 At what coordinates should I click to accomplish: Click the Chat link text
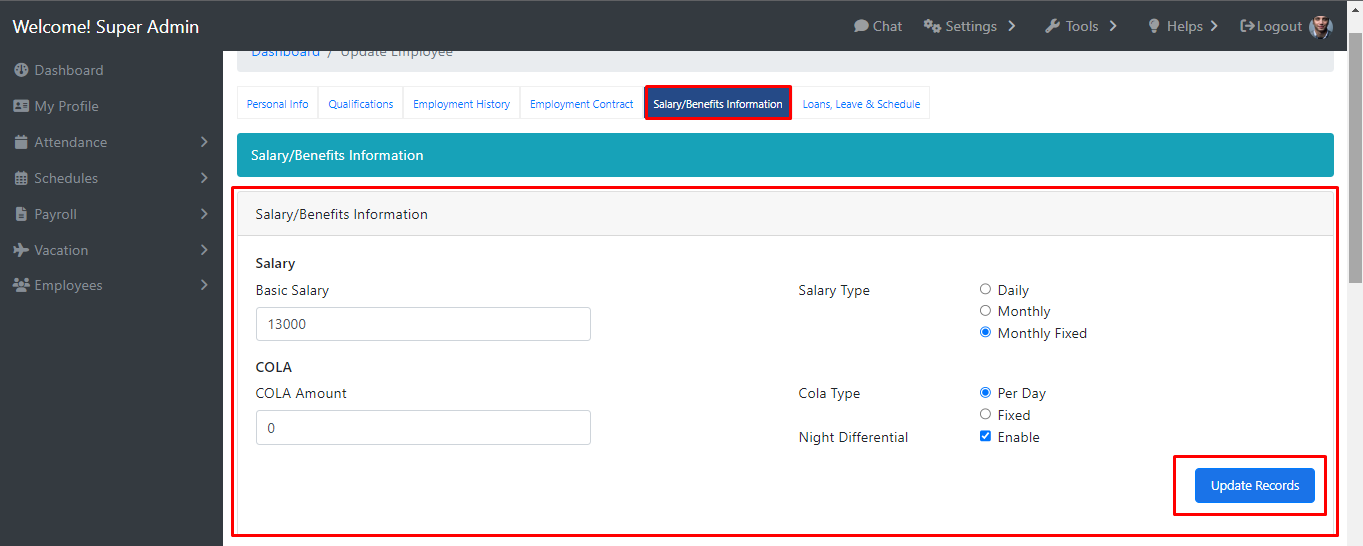point(887,26)
